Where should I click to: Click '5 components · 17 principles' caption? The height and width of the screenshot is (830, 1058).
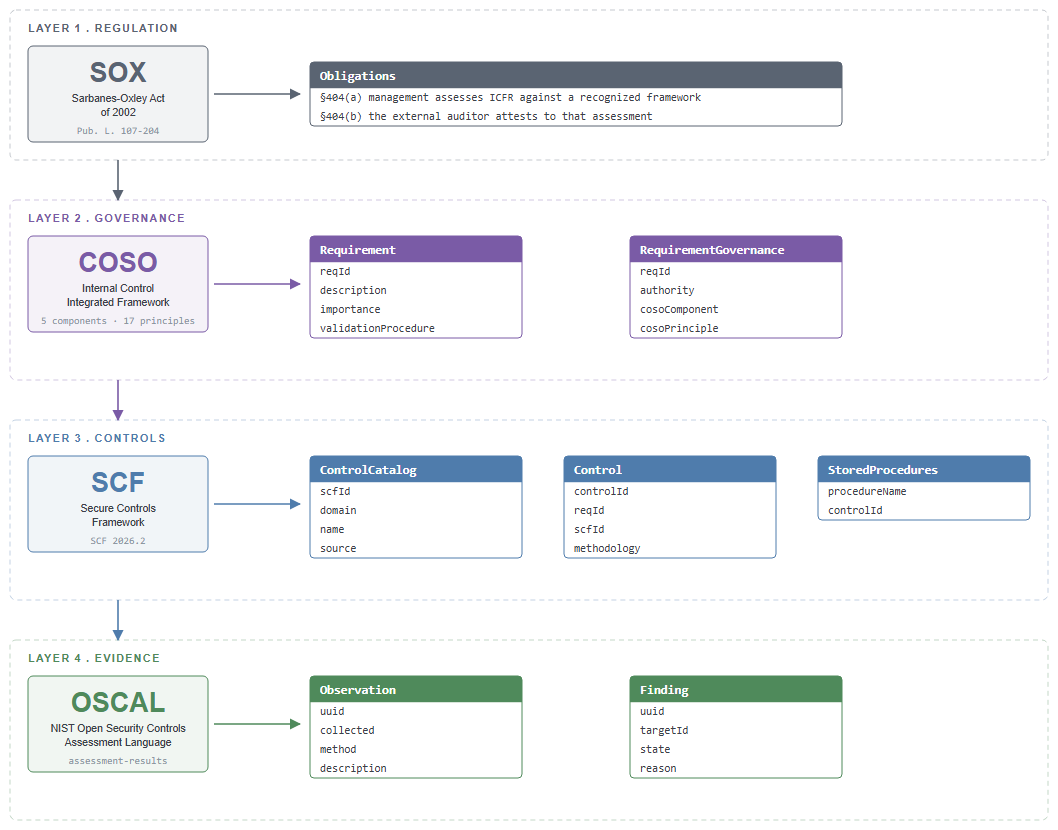point(118,321)
